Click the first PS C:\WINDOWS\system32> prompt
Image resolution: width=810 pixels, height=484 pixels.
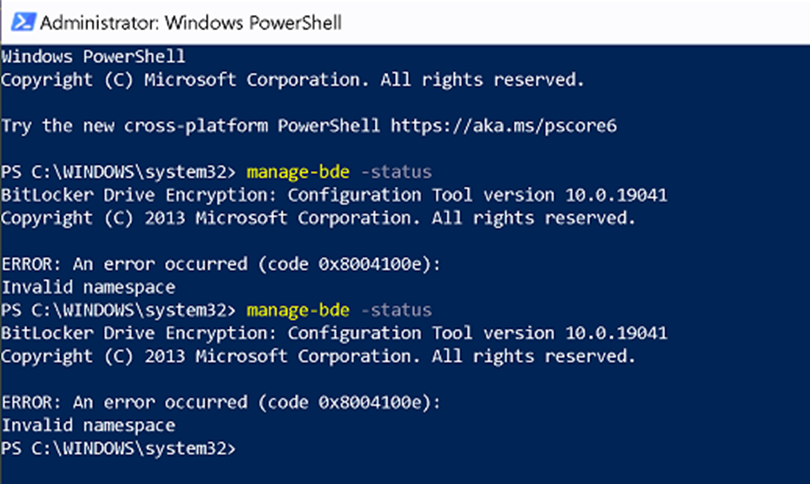click(x=118, y=172)
